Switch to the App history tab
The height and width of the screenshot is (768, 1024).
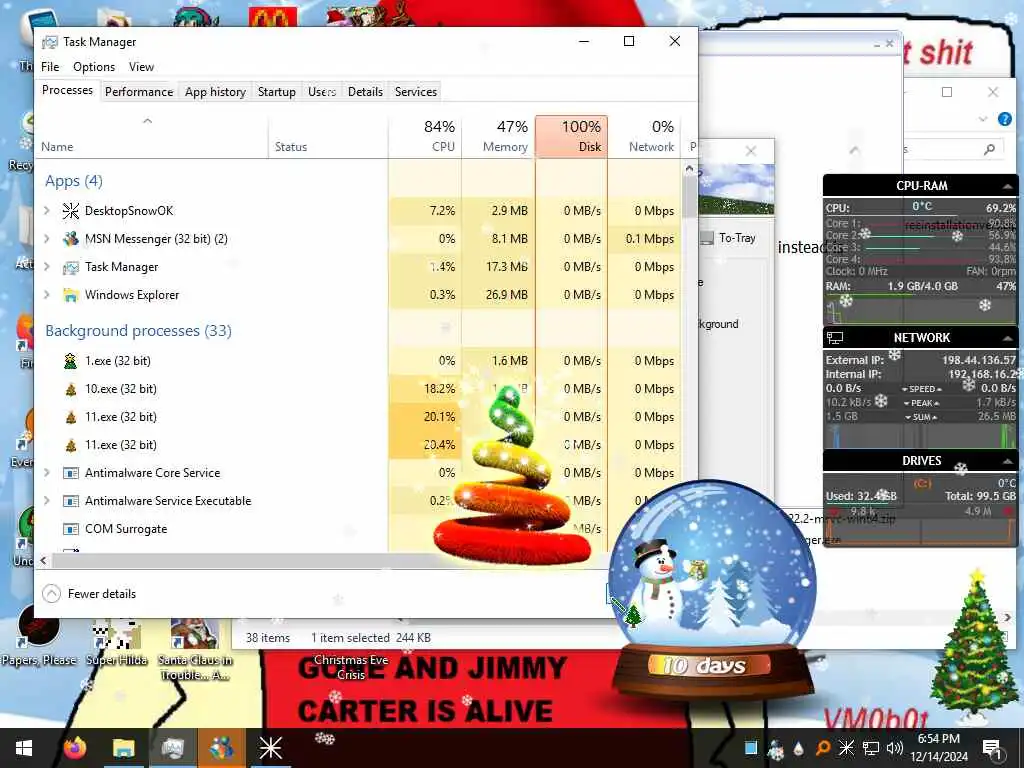215,91
